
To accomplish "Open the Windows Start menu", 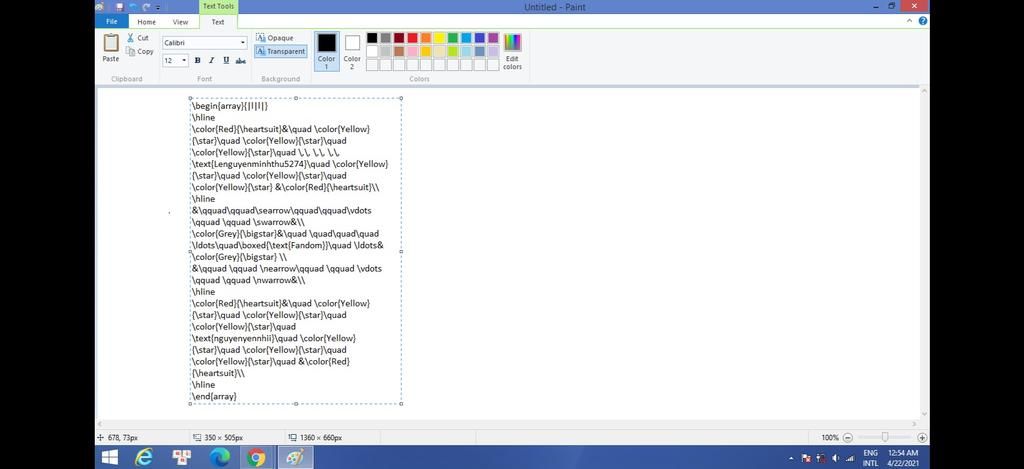I will click(x=110, y=457).
